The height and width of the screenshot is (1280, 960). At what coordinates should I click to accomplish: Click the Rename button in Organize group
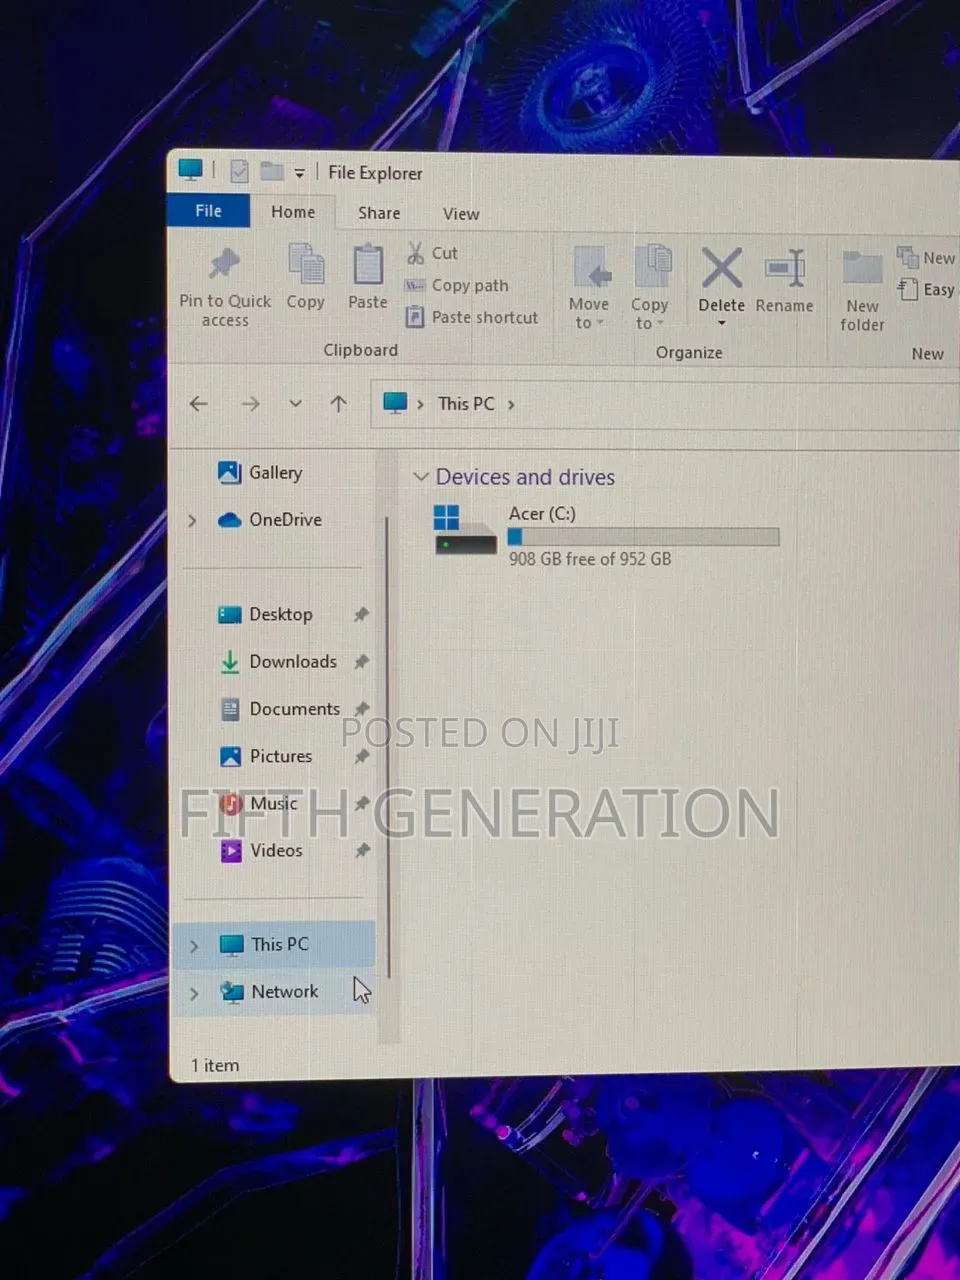[x=784, y=281]
